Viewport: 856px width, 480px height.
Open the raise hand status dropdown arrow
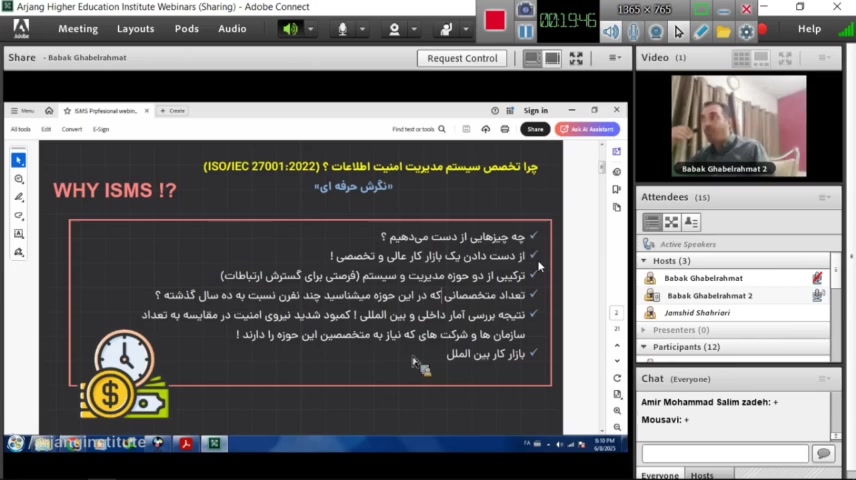[x=466, y=29]
